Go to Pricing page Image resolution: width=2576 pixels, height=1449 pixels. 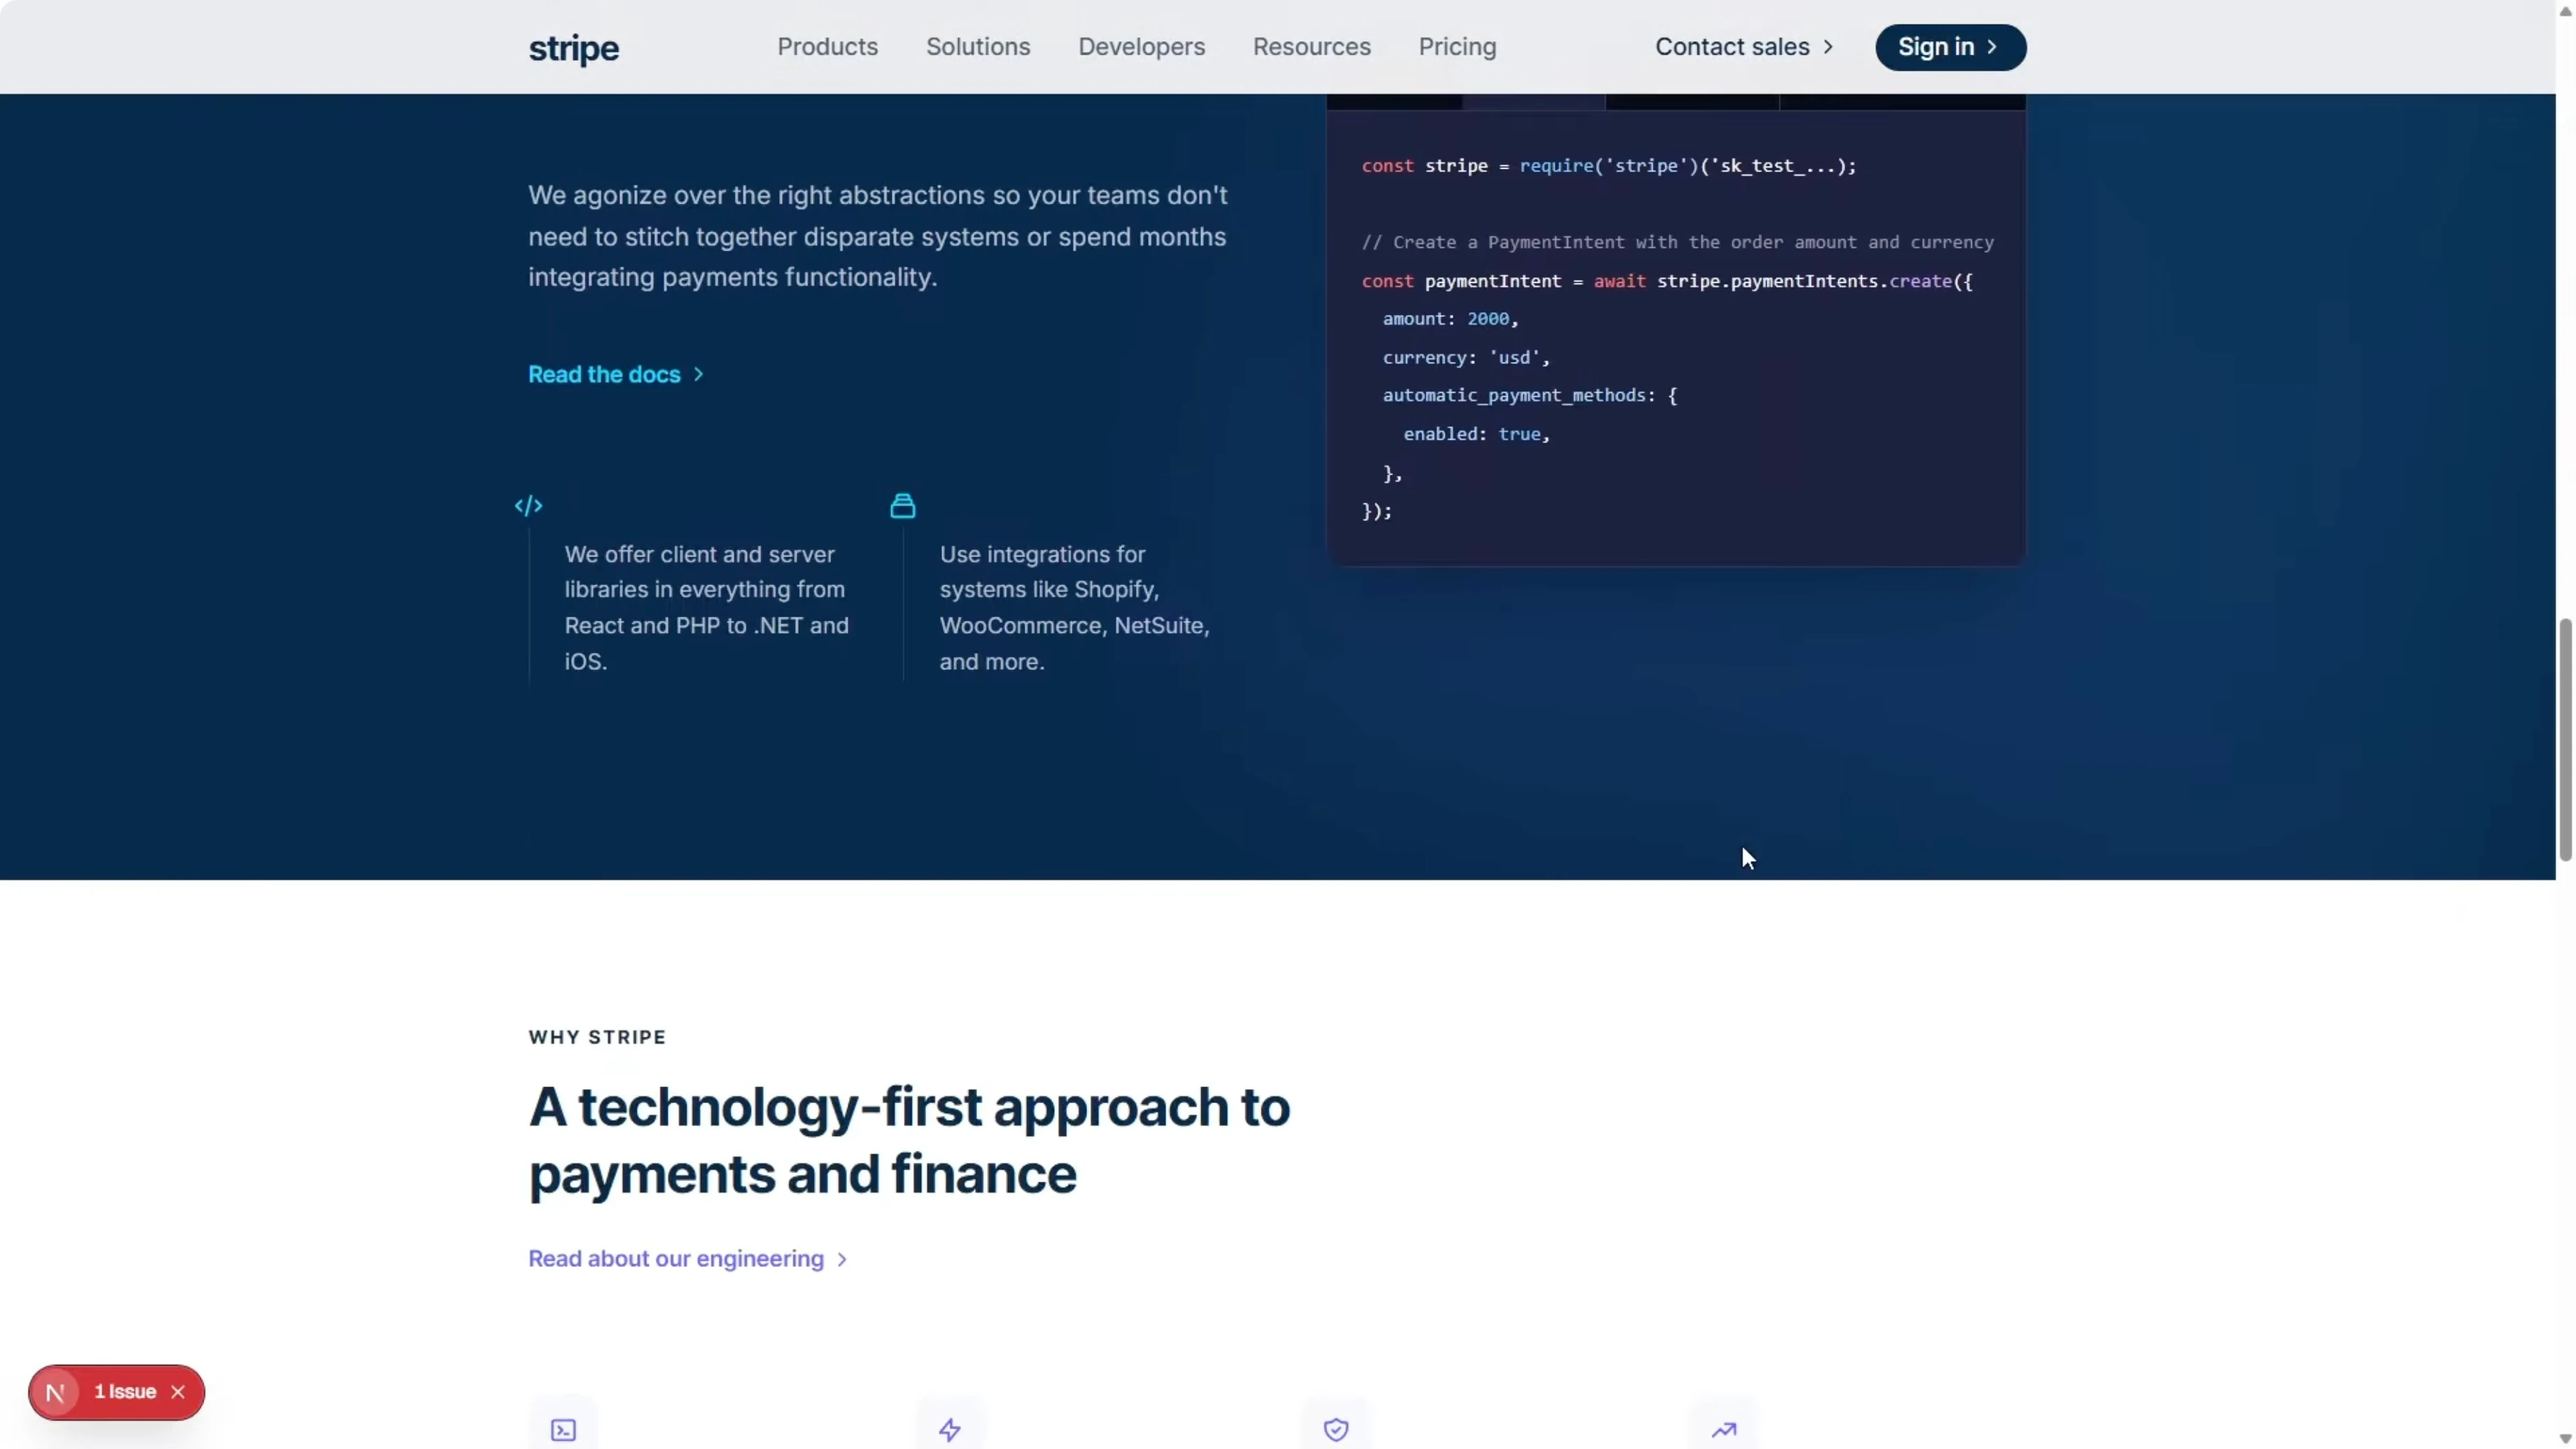click(x=1456, y=47)
